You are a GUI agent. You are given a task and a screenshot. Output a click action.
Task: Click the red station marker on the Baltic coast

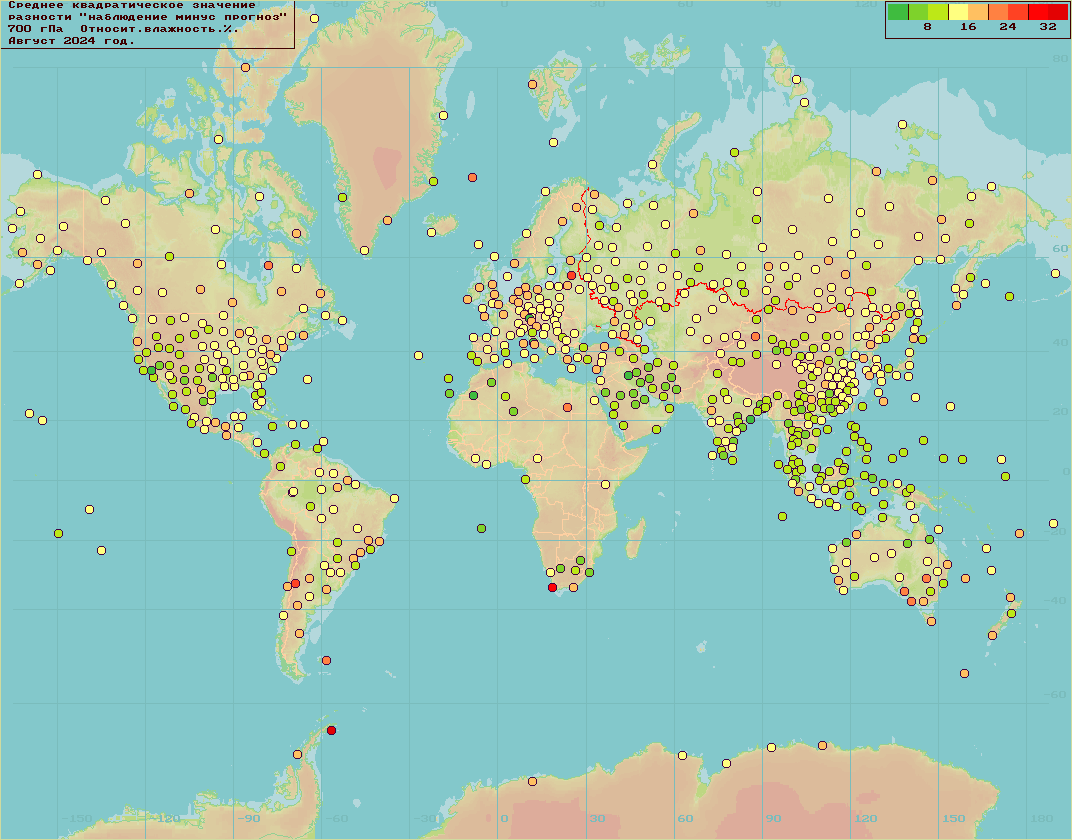click(571, 275)
